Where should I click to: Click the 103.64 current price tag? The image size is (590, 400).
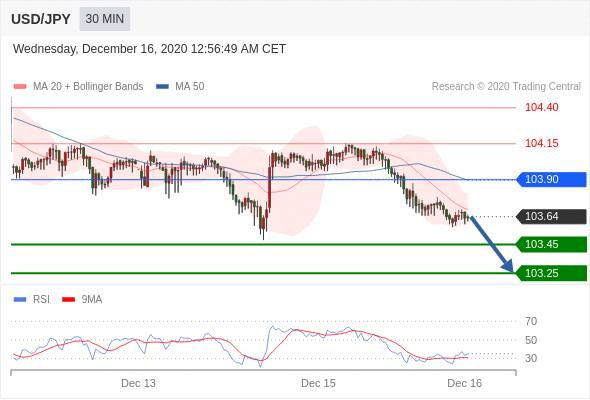(551, 216)
